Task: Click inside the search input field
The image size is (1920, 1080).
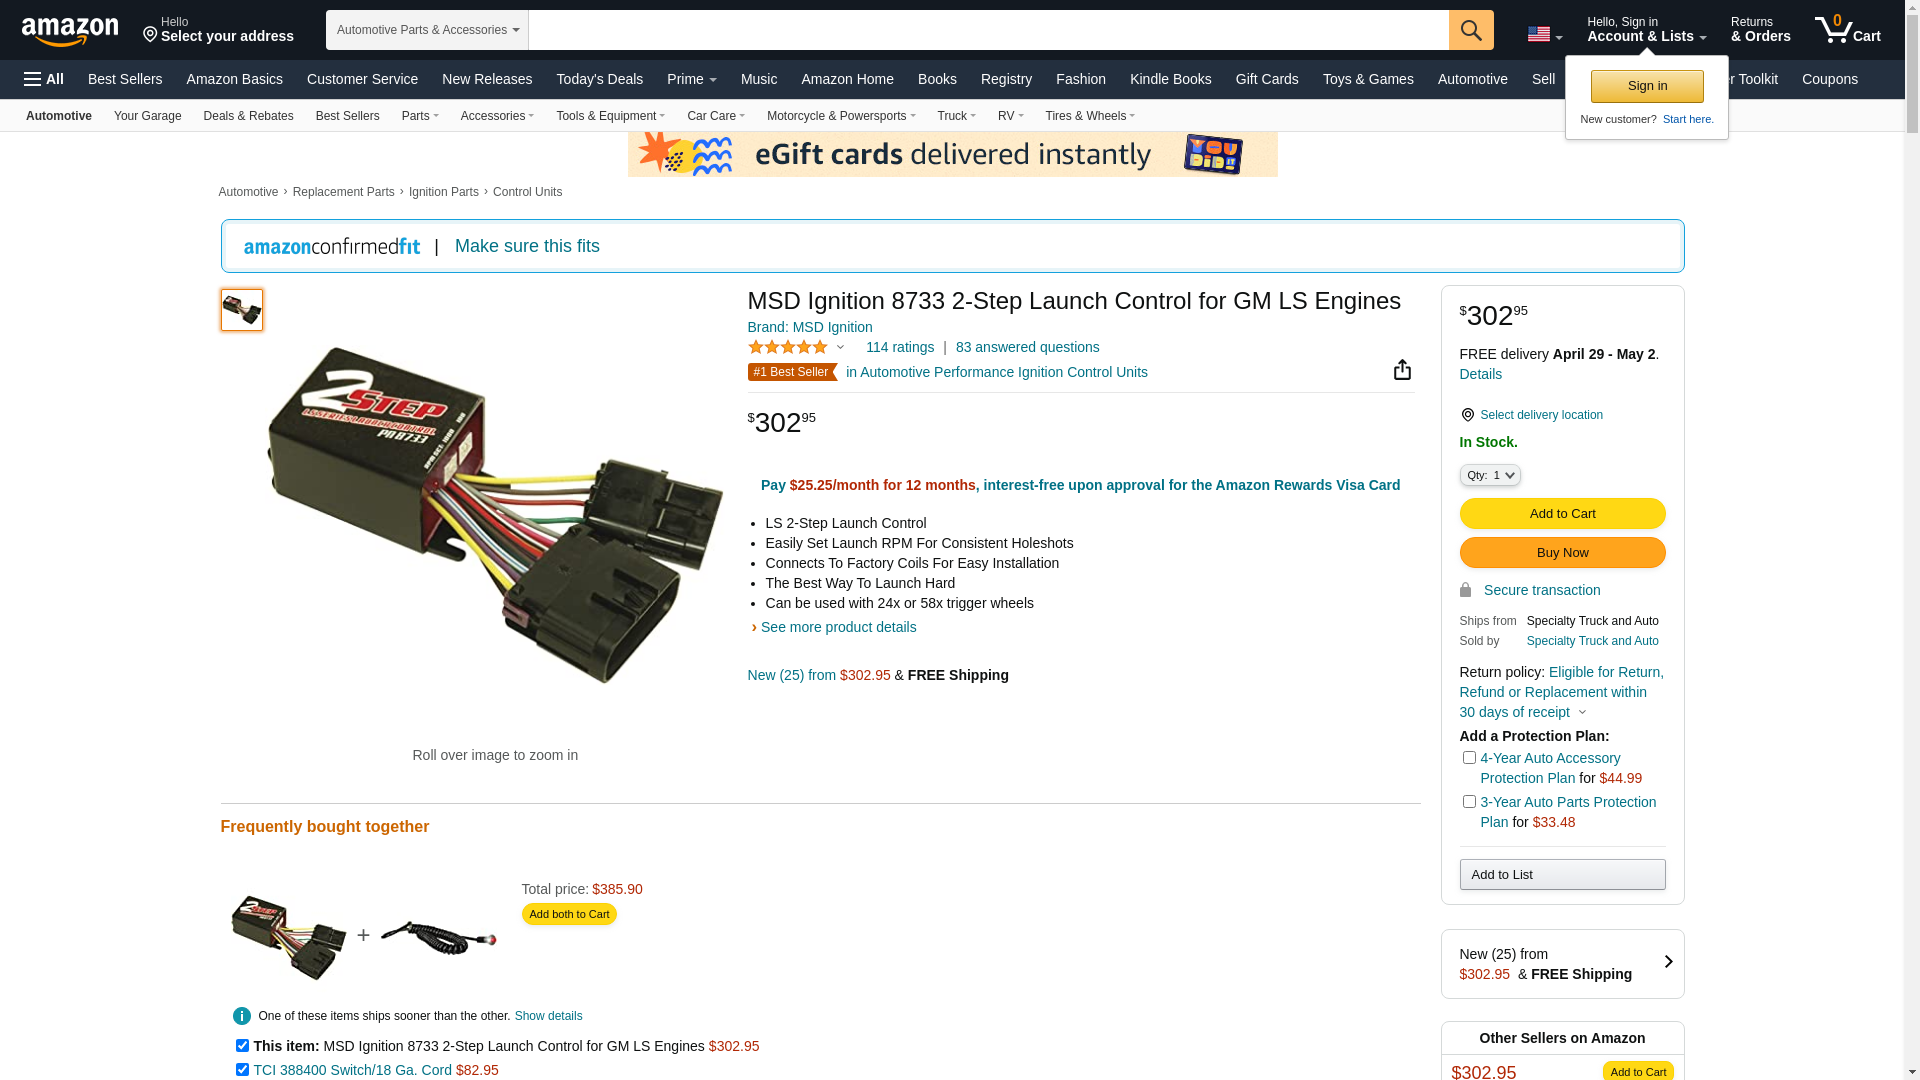Action: tap(988, 30)
